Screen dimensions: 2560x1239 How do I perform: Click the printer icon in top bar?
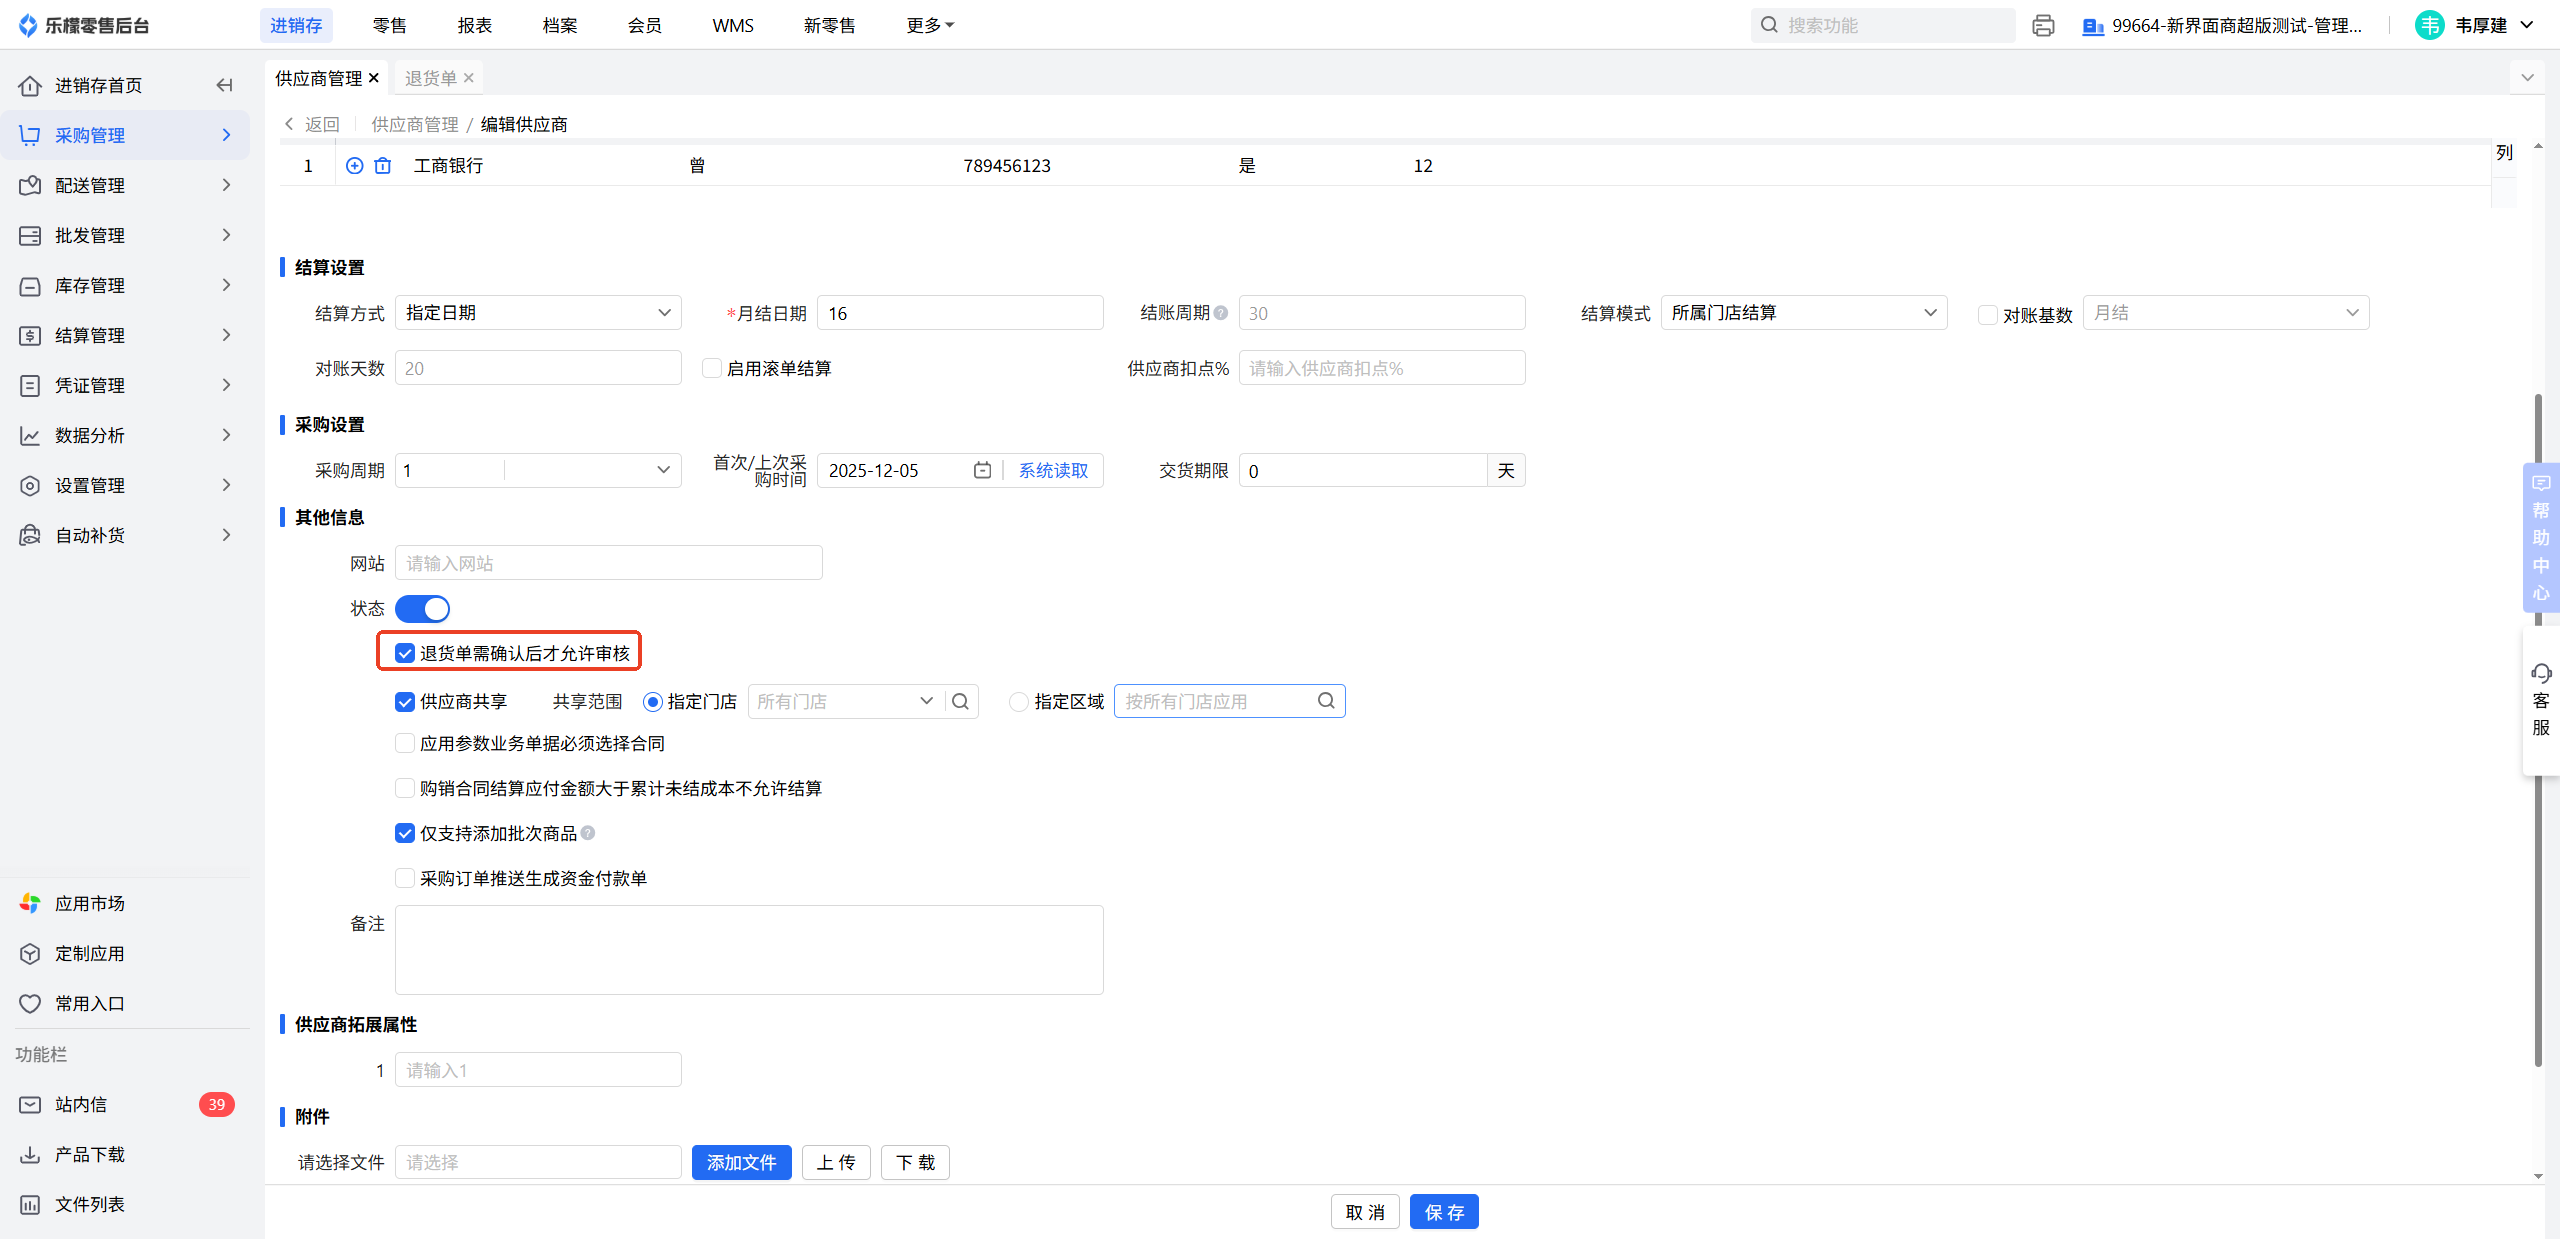2043,25
